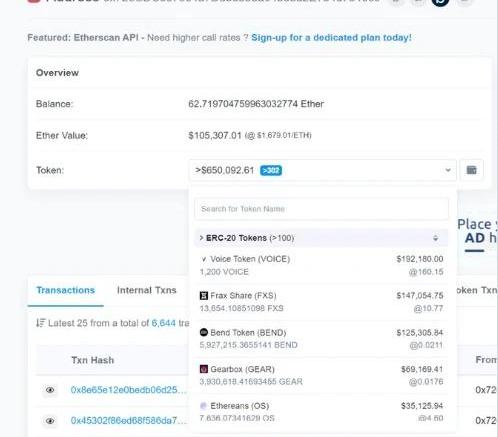Open transaction hash 0x8e65e12e0bedb06d25 link

coord(129,390)
